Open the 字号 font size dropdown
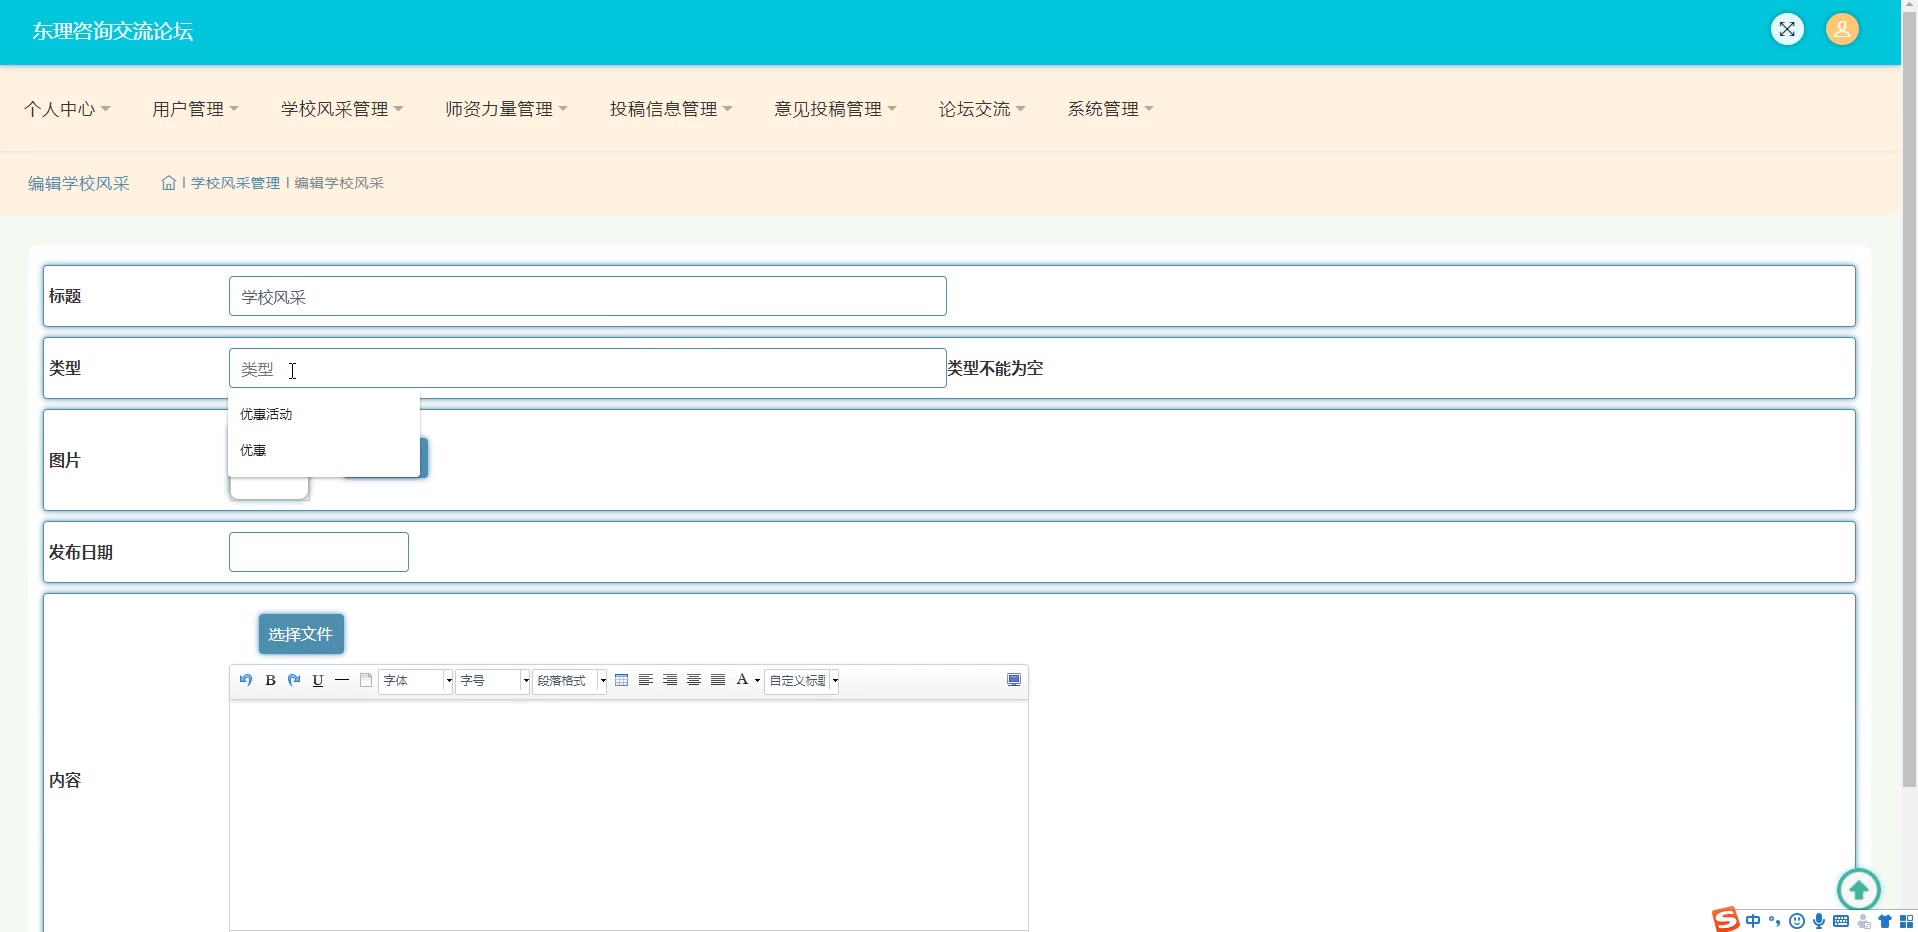This screenshot has height=932, width=1918. tap(493, 681)
